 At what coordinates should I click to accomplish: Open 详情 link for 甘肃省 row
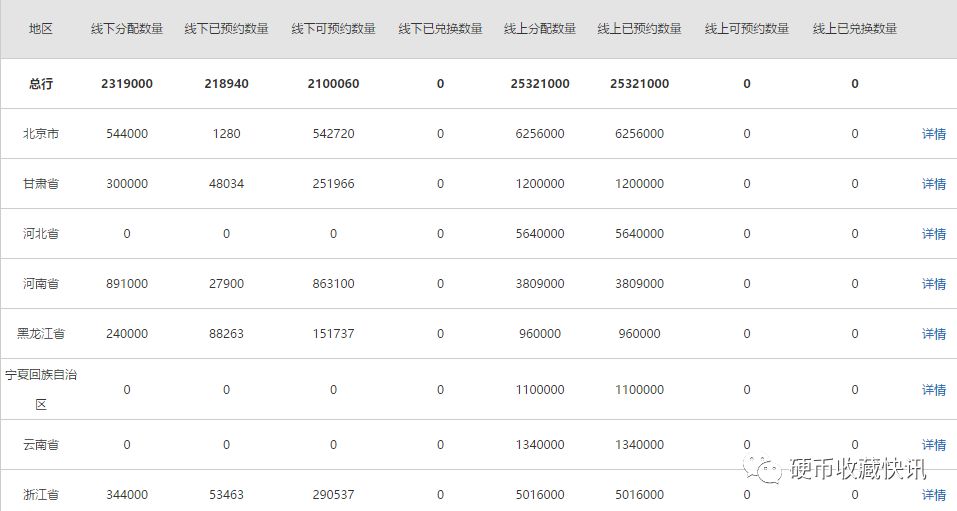[x=933, y=184]
